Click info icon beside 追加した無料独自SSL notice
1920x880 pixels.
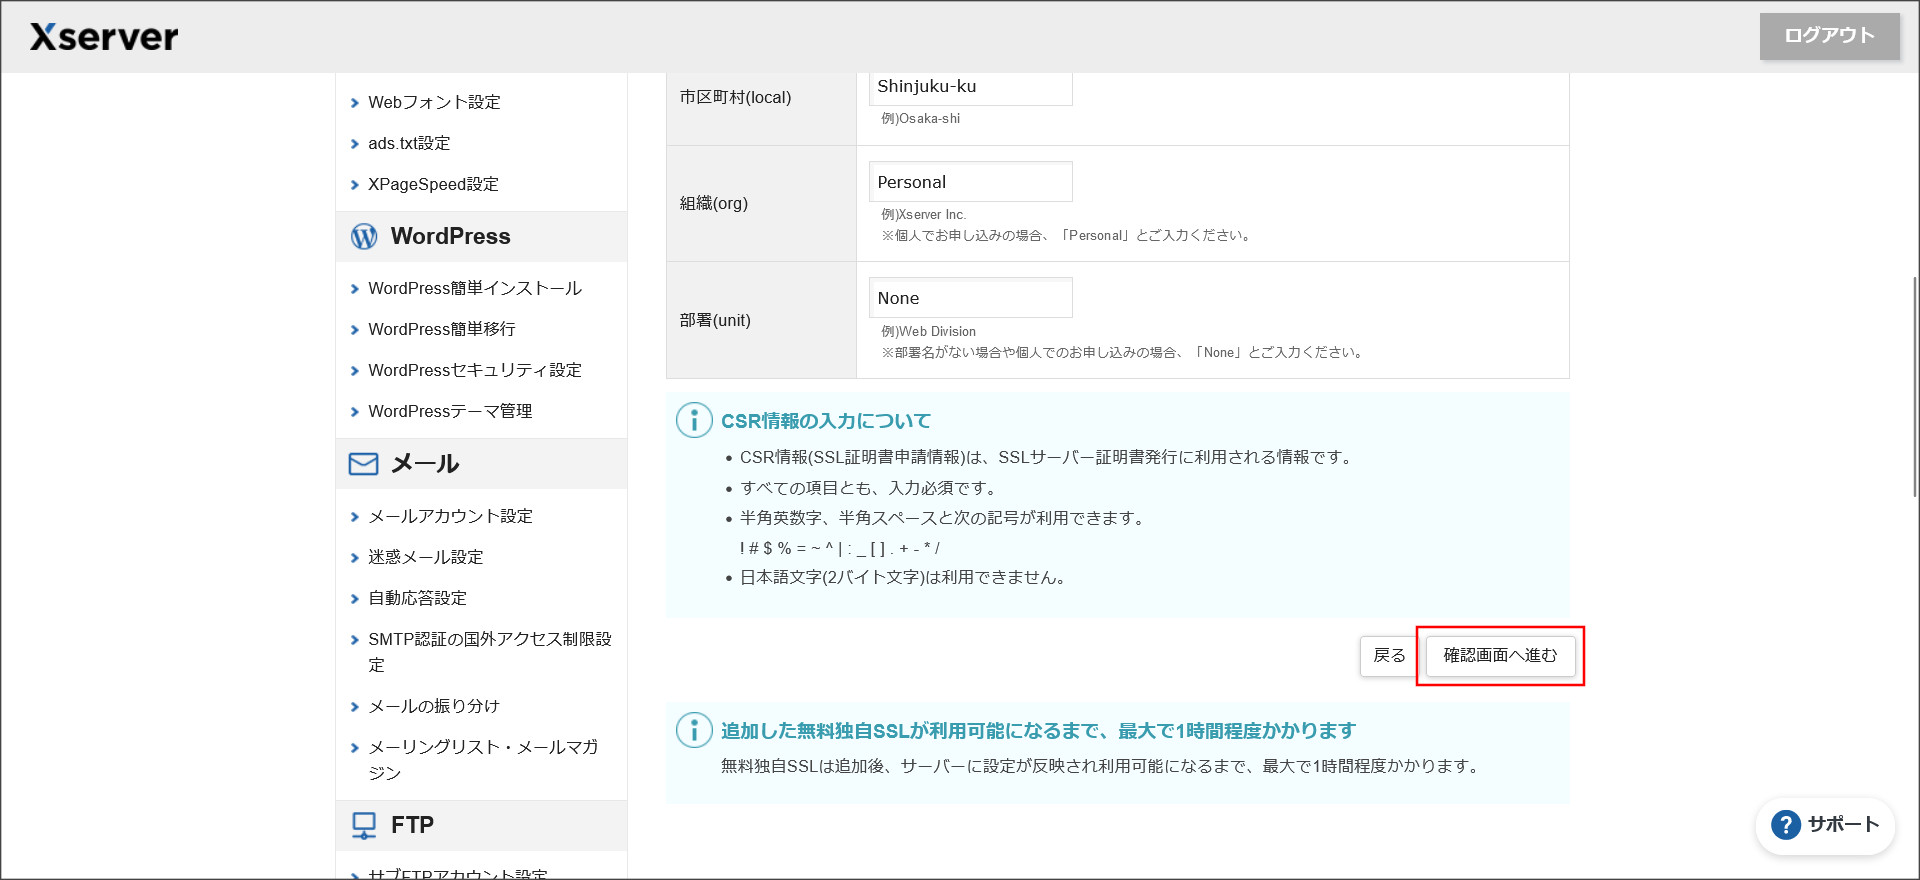point(694,730)
